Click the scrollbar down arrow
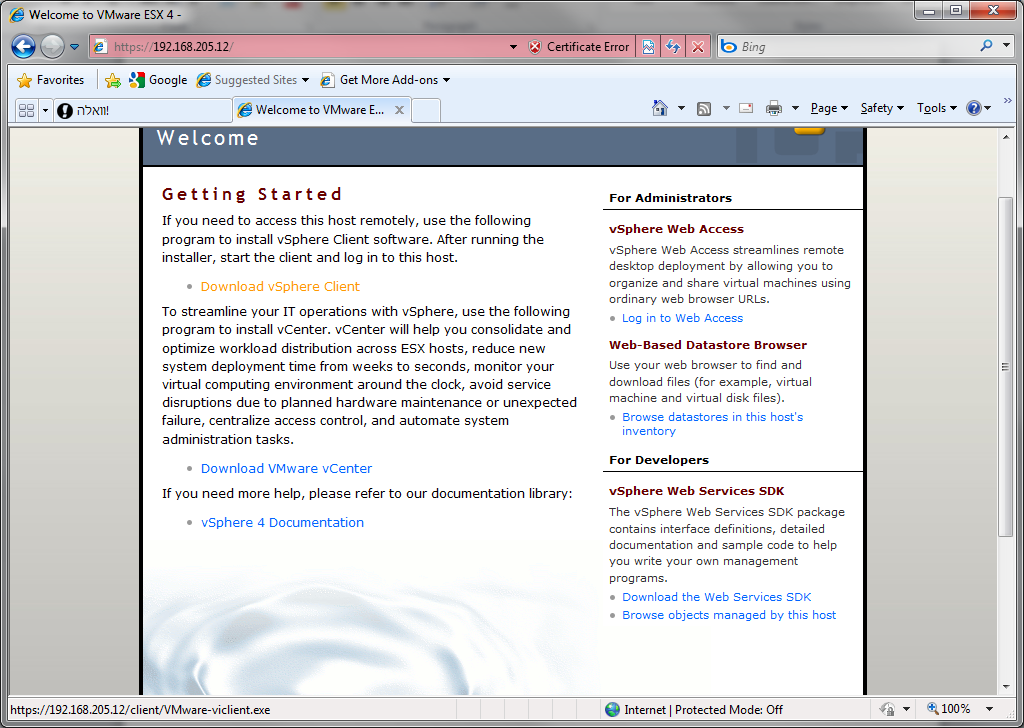 pos(1006,687)
